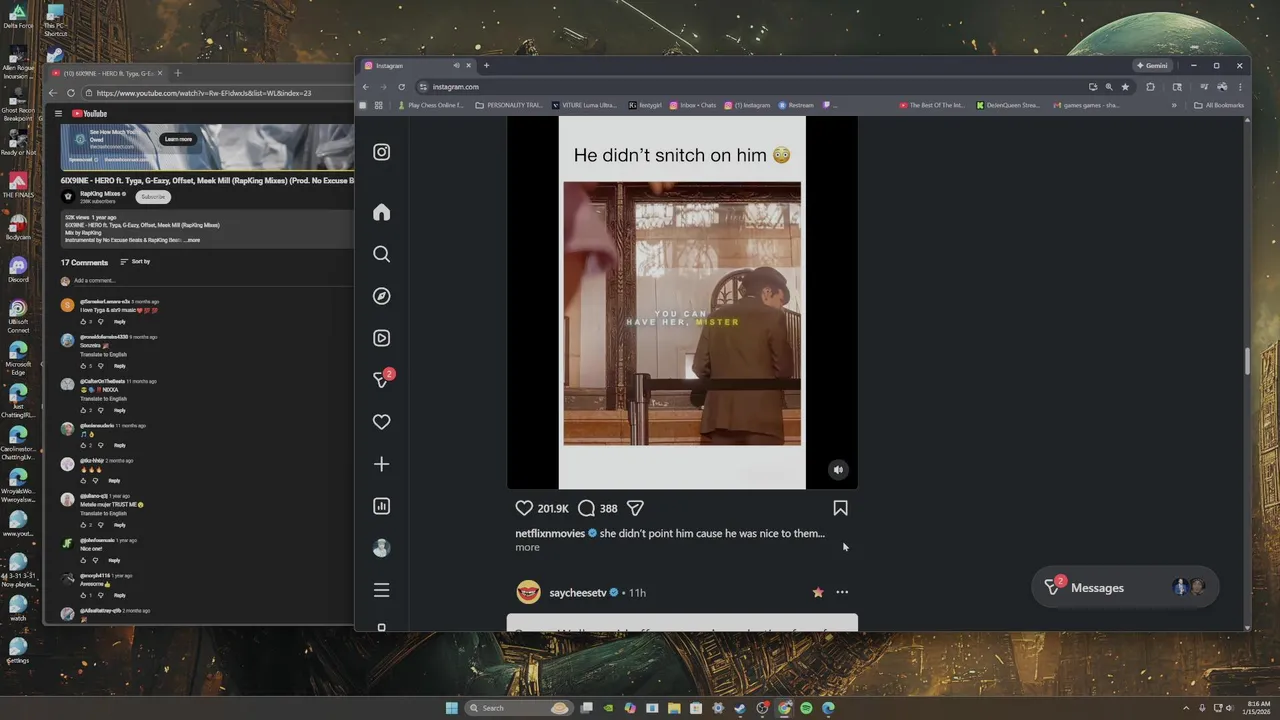1280x720 pixels.
Task: Click the YouTube logo in background window
Action: (x=89, y=114)
